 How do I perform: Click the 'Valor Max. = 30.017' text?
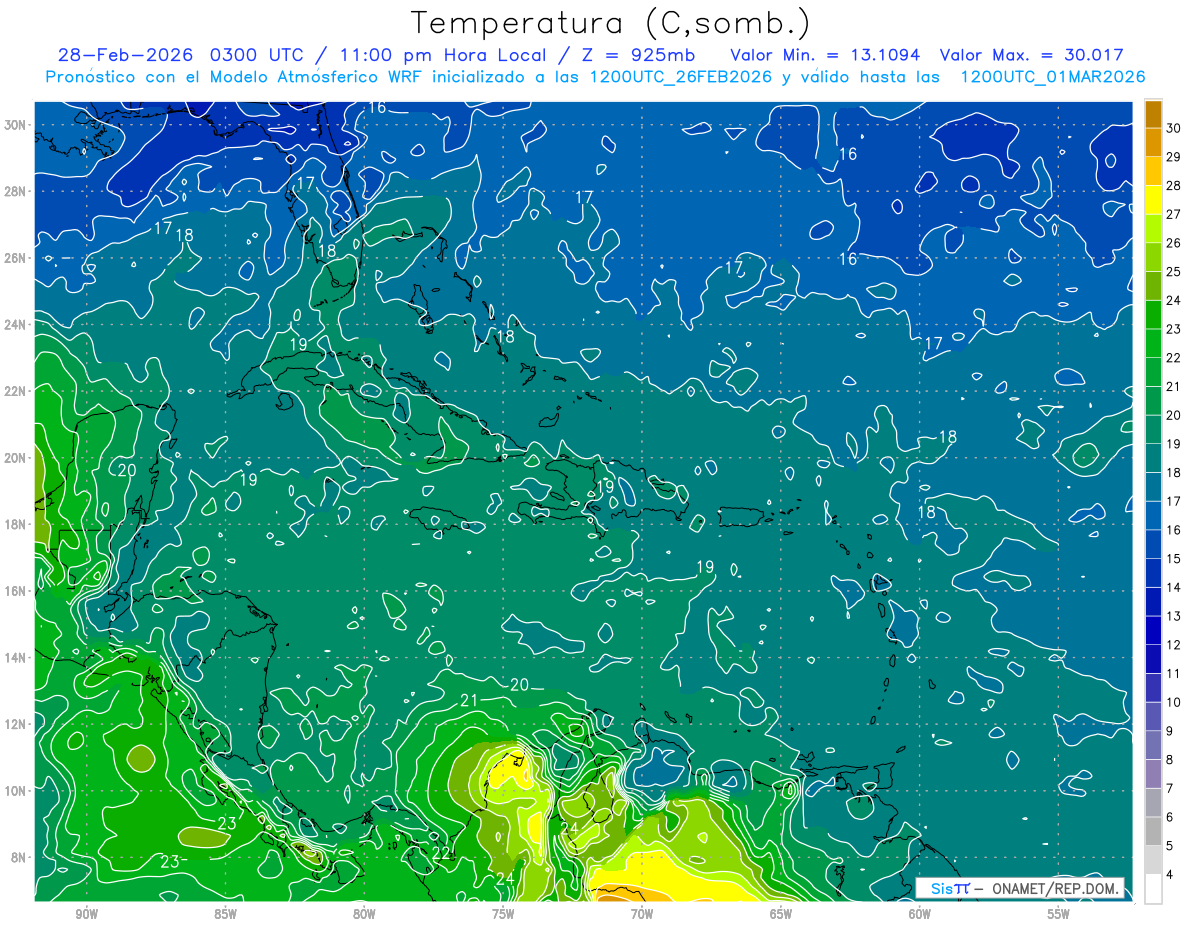pos(1032,55)
